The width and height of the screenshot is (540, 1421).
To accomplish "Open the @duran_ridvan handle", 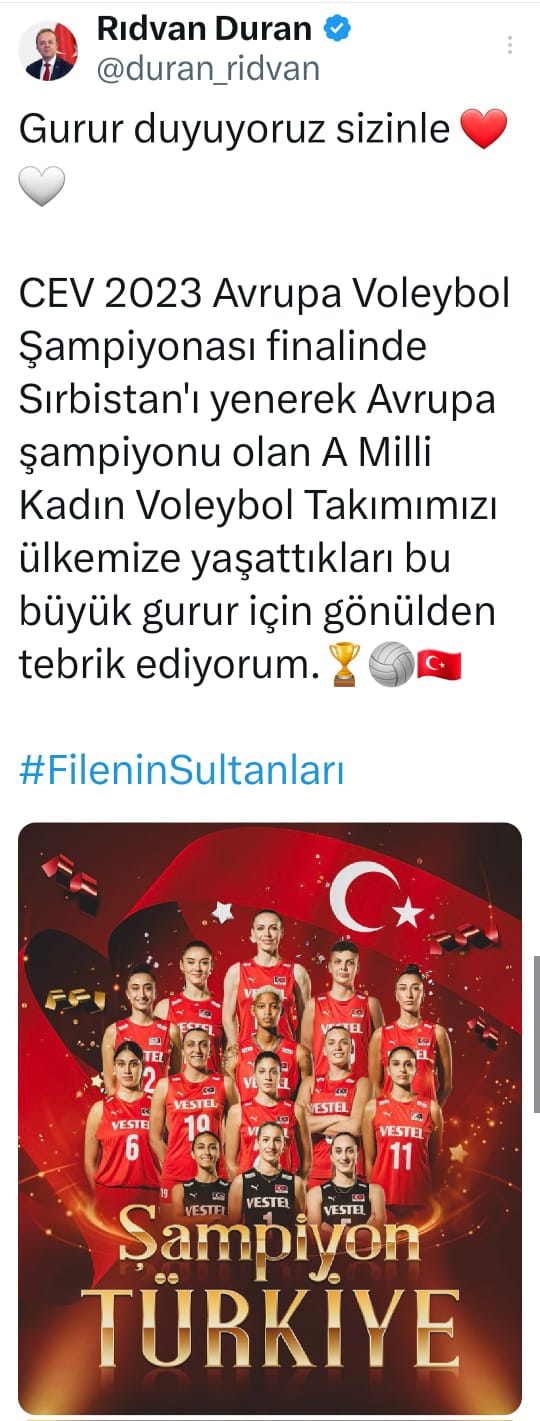I will click(208, 68).
